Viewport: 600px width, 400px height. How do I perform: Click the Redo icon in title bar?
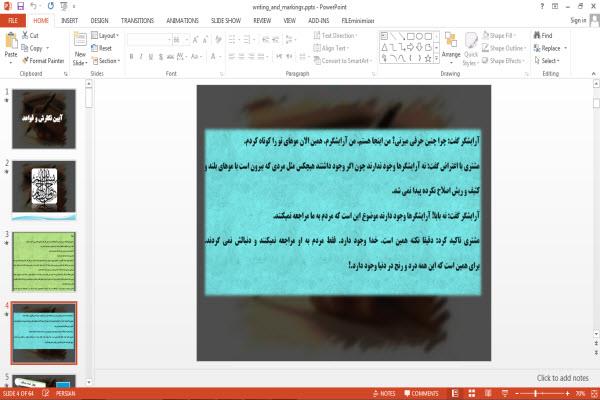click(51, 6)
